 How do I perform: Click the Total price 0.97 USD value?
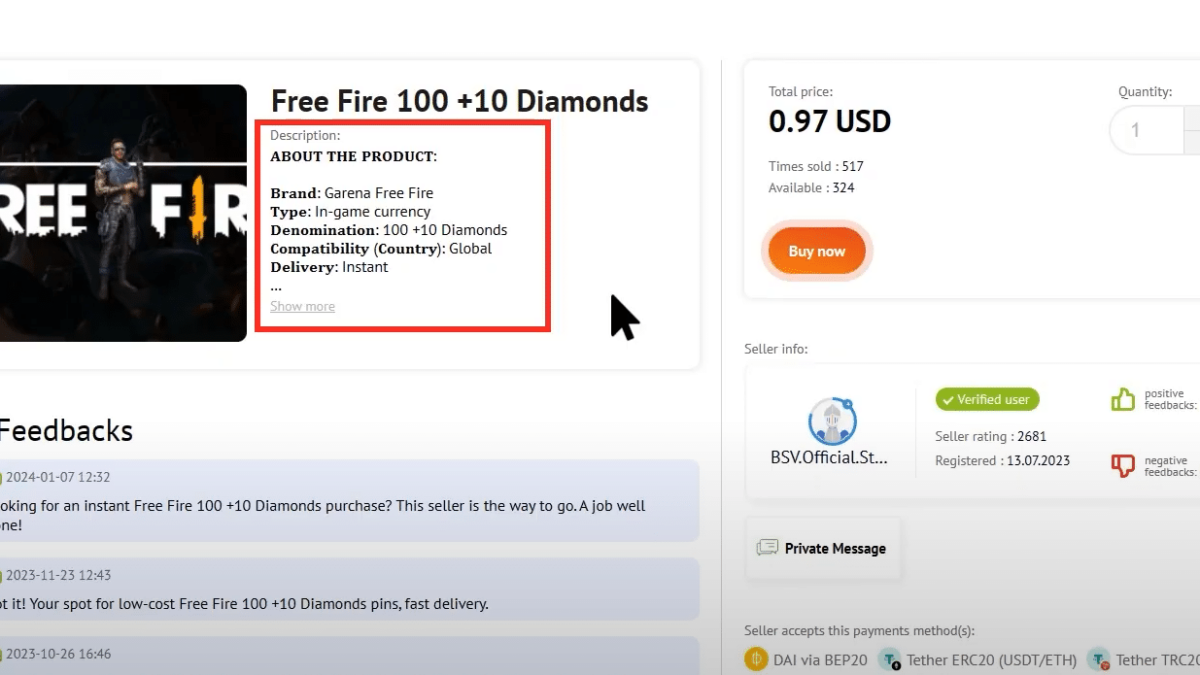tap(830, 121)
